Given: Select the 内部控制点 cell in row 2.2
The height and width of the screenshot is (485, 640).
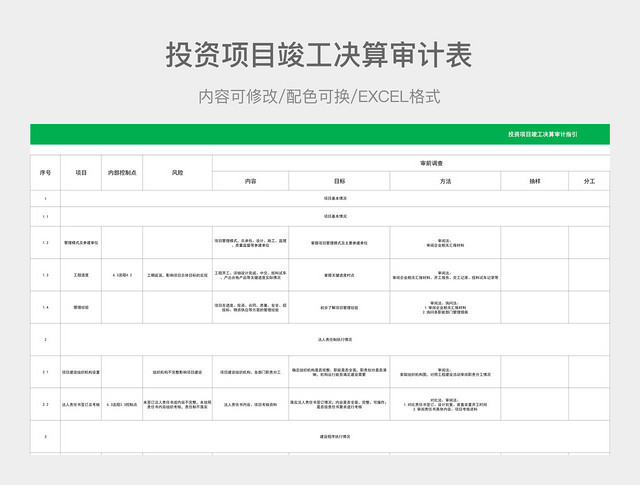Looking at the screenshot, I should (122, 404).
